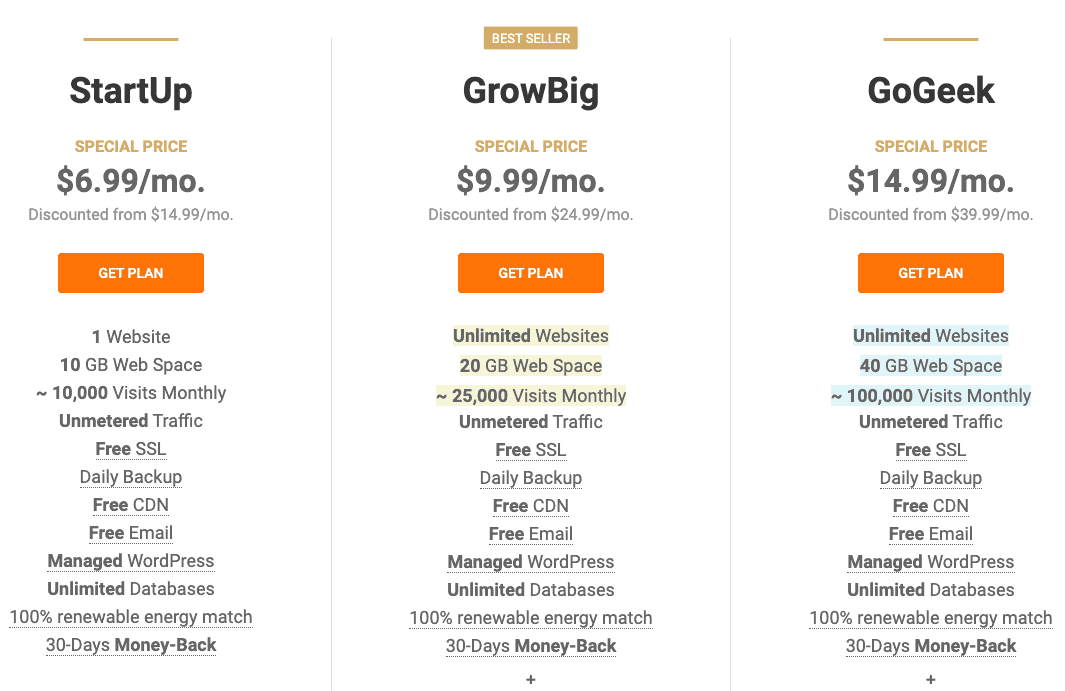Image resolution: width=1065 pixels, height=691 pixels.
Task: Click Free SSL in GrowBig plan
Action: [531, 450]
